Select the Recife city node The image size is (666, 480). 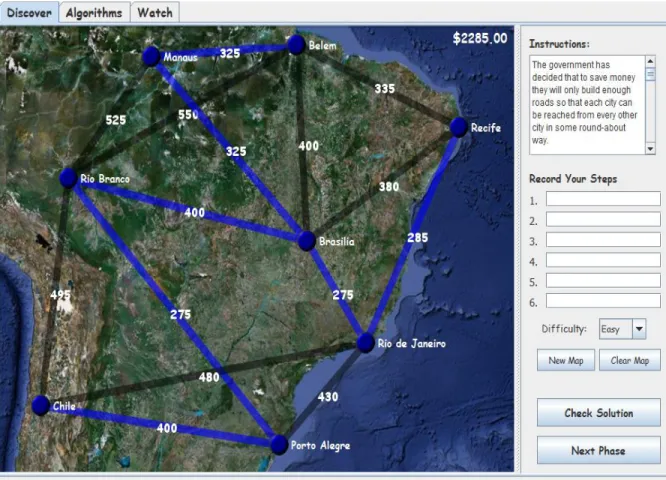pyautogui.click(x=459, y=127)
